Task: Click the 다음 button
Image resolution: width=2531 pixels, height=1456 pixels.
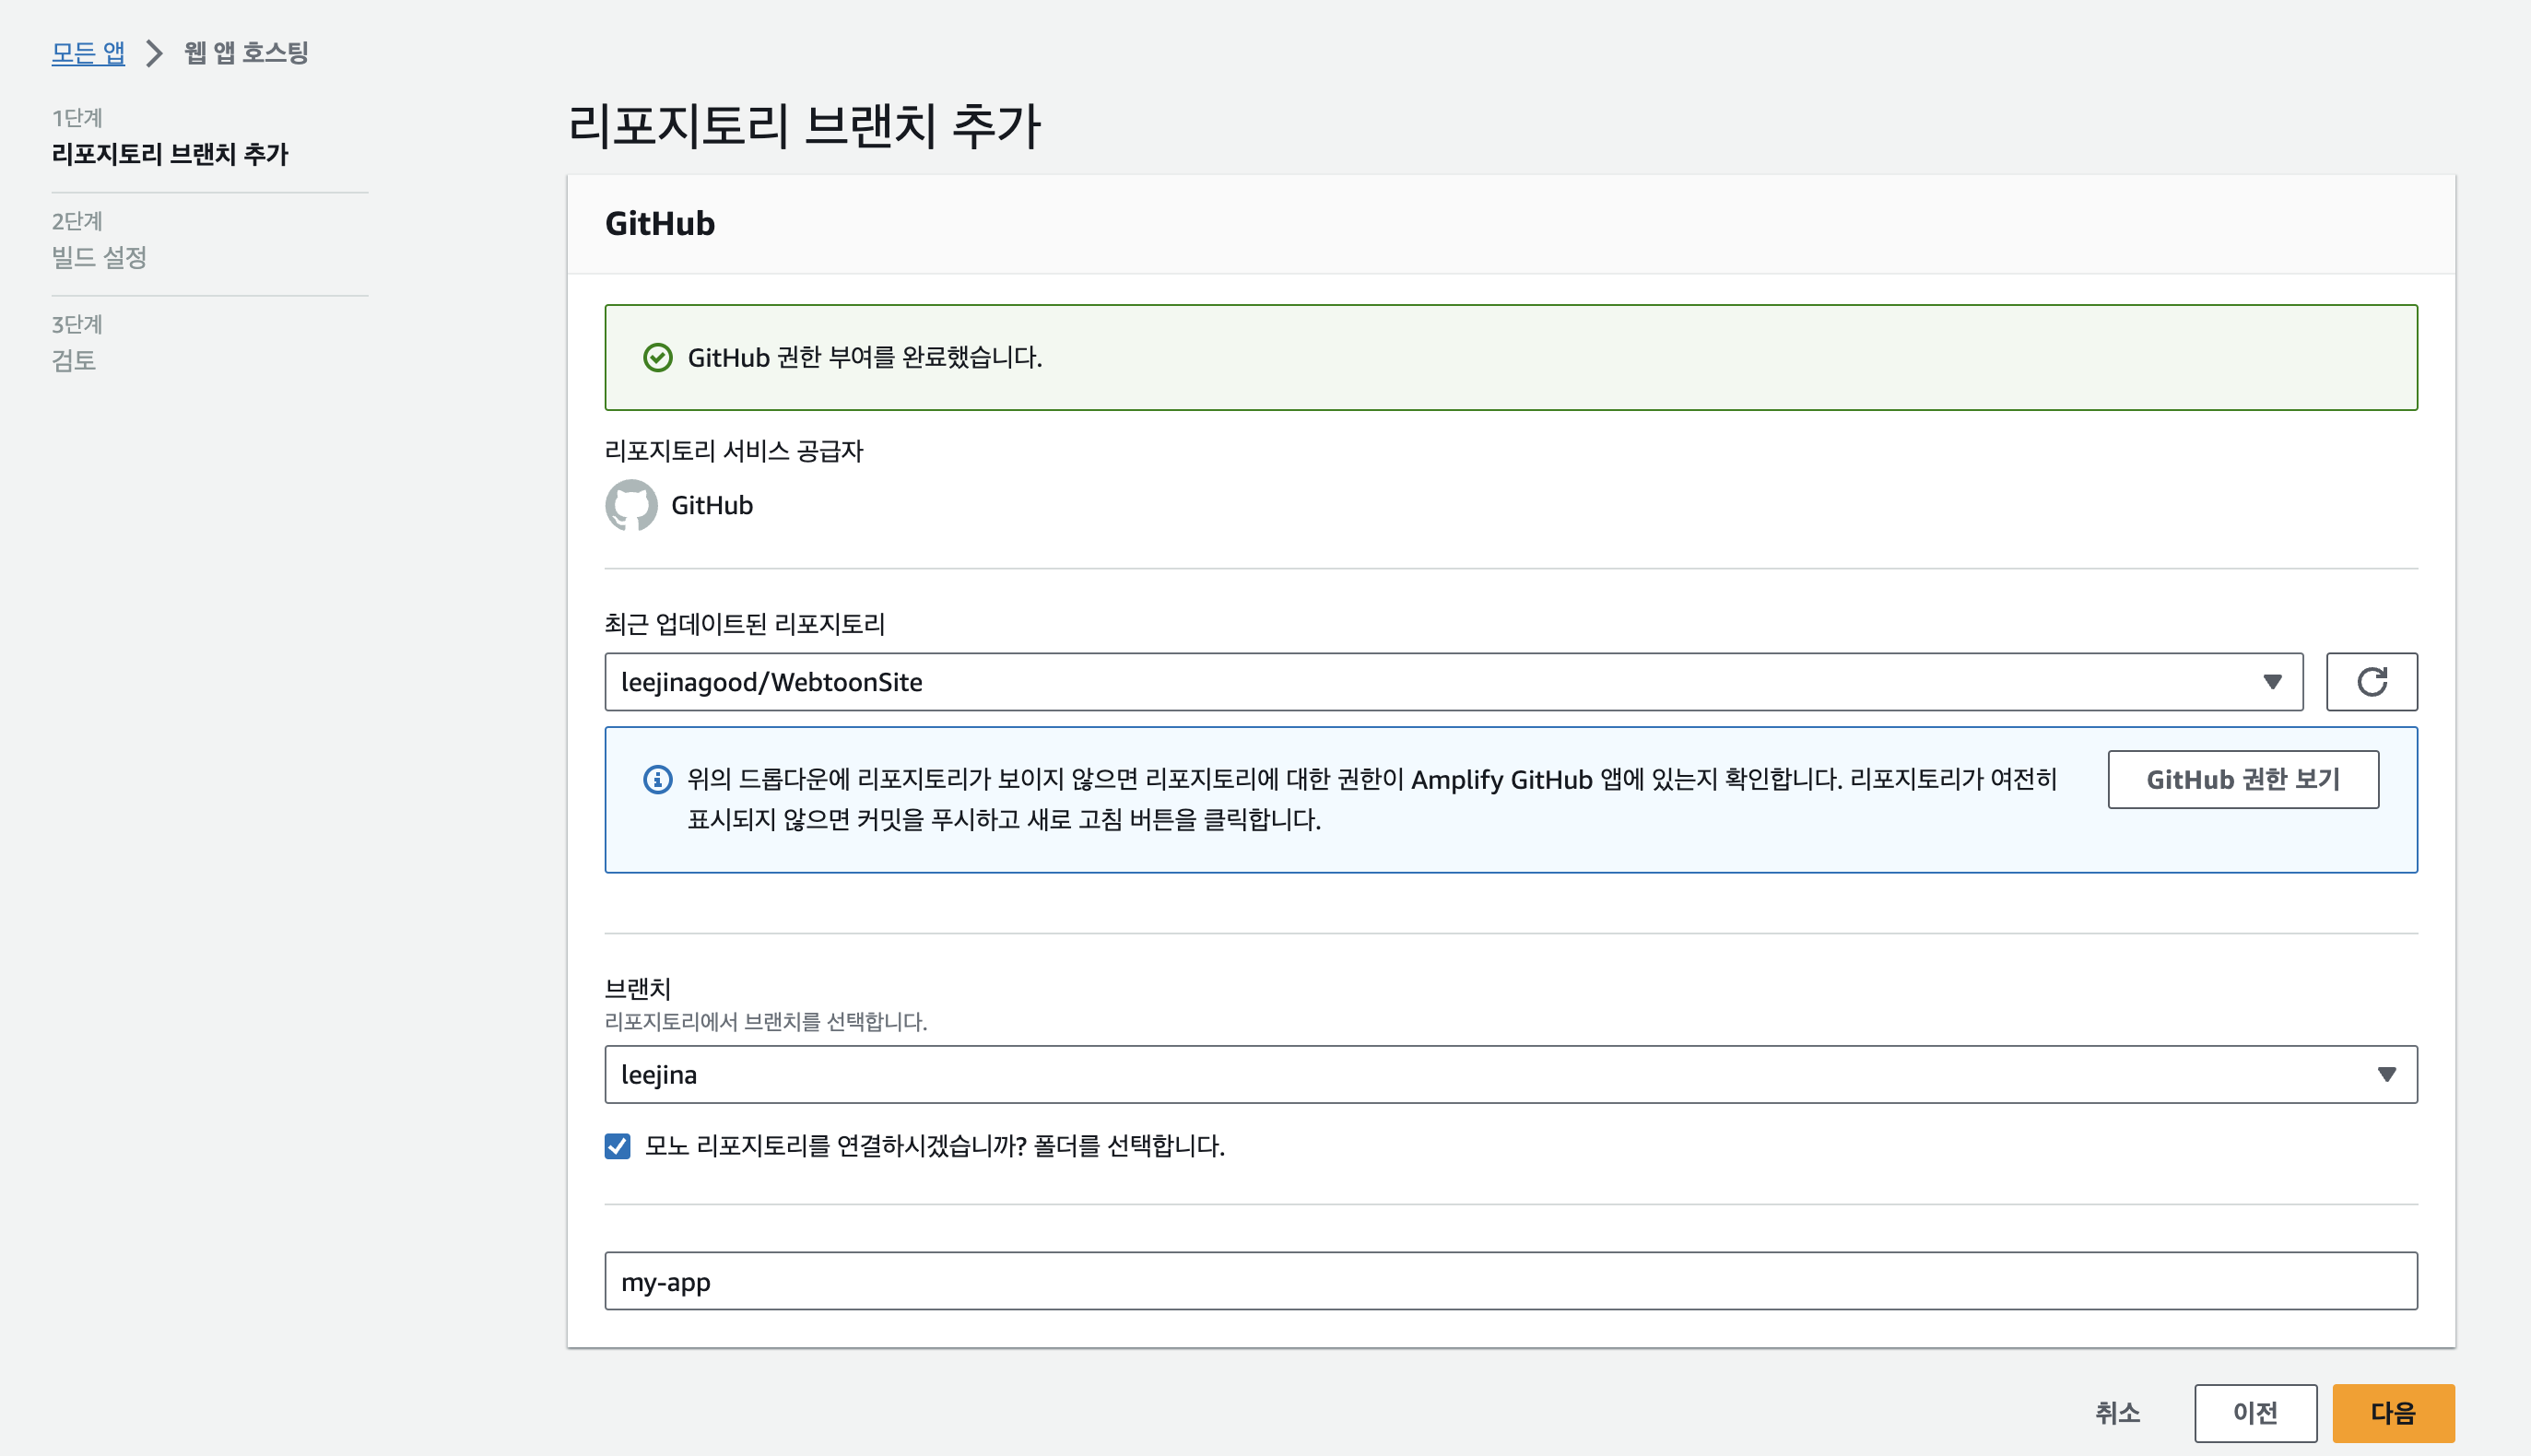Action: click(x=2393, y=1413)
